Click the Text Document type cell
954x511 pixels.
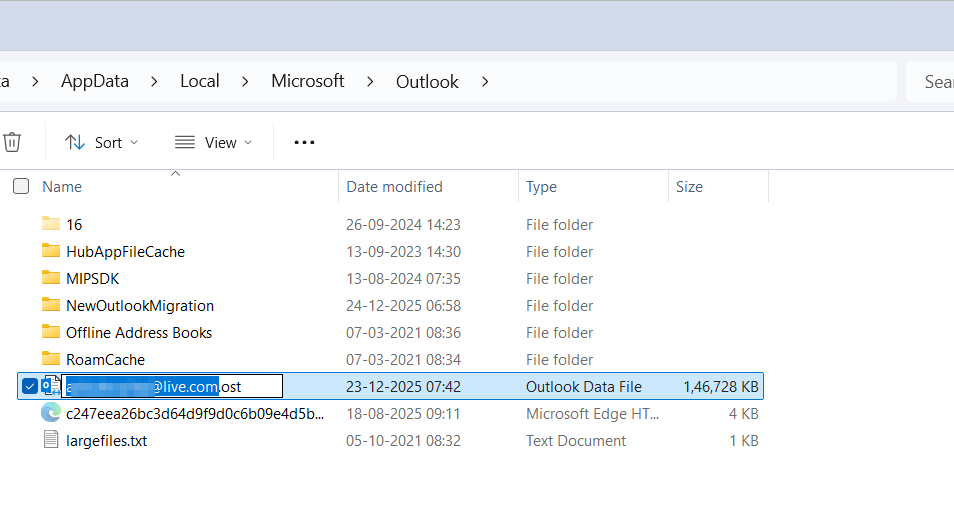coord(576,440)
